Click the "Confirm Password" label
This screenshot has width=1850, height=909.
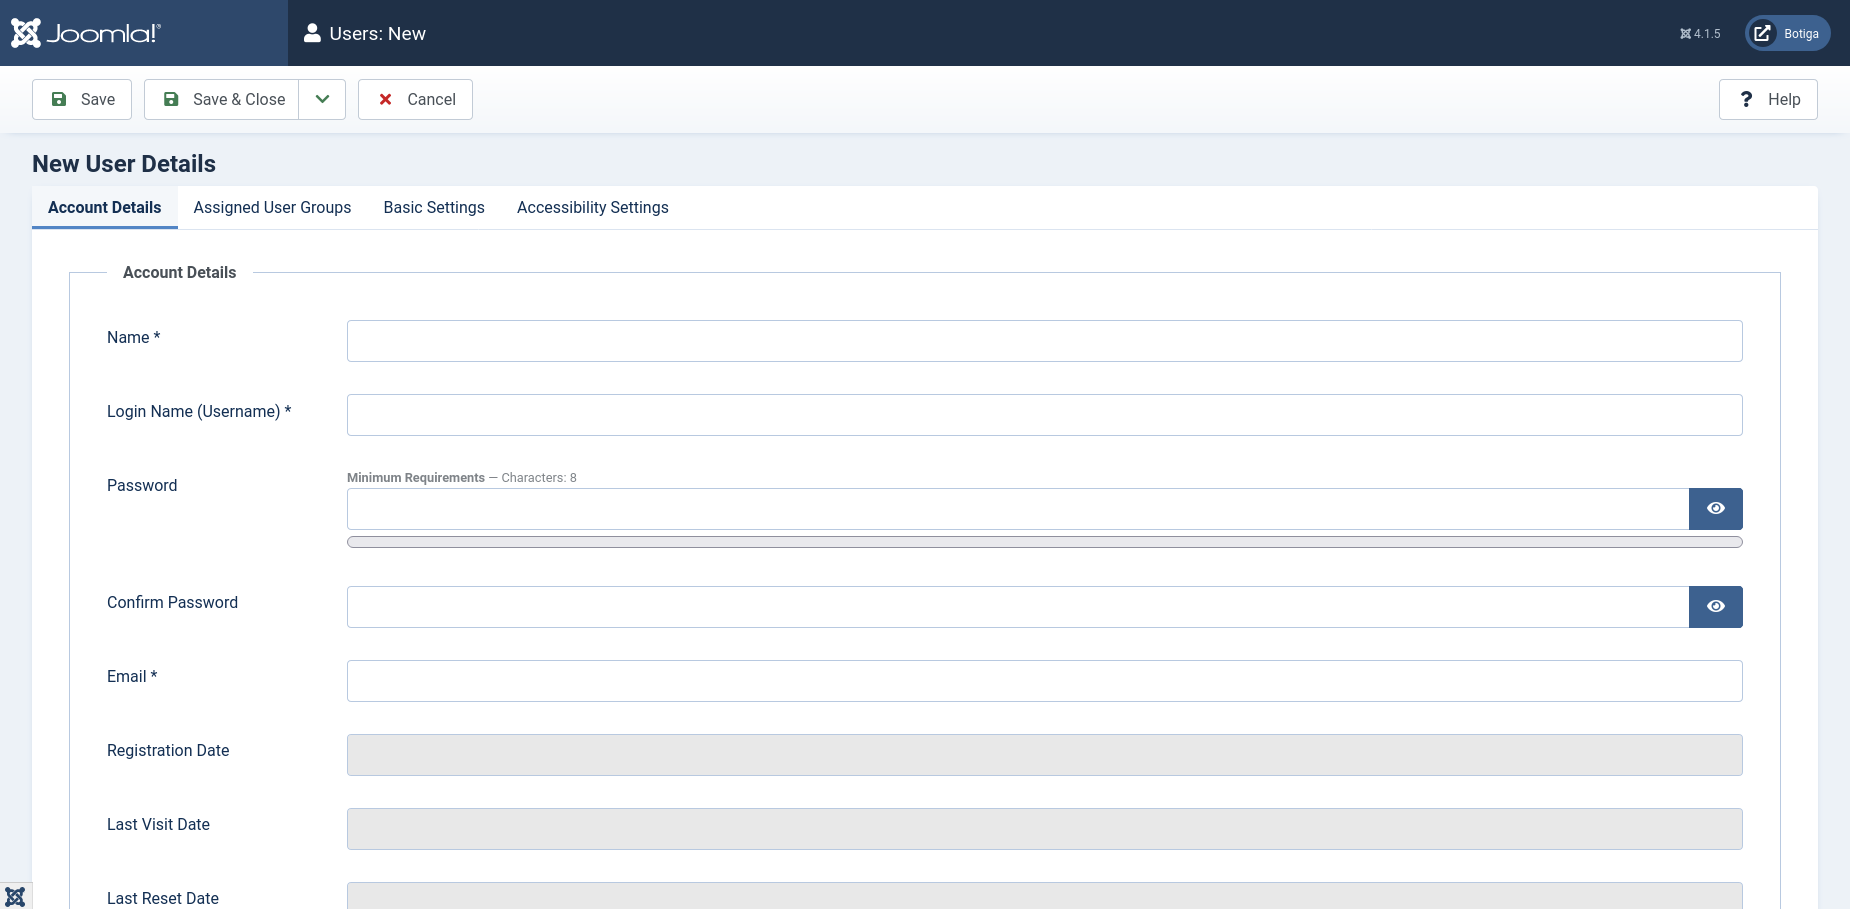click(x=172, y=603)
